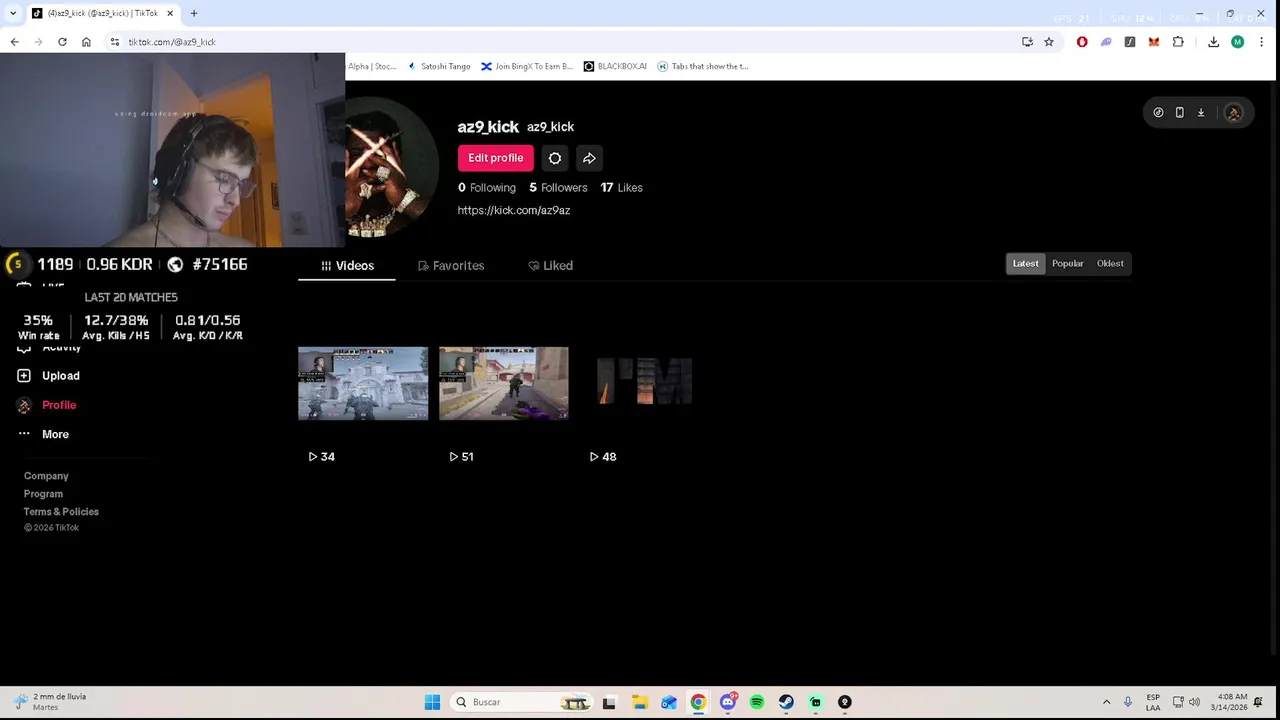Go to the browser home page
Screen dimensions: 1280x720
pyautogui.click(x=86, y=42)
